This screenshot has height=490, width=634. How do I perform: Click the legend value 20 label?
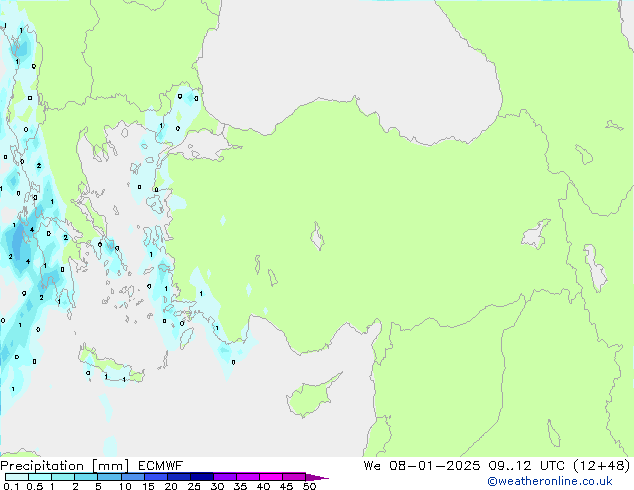click(x=171, y=486)
